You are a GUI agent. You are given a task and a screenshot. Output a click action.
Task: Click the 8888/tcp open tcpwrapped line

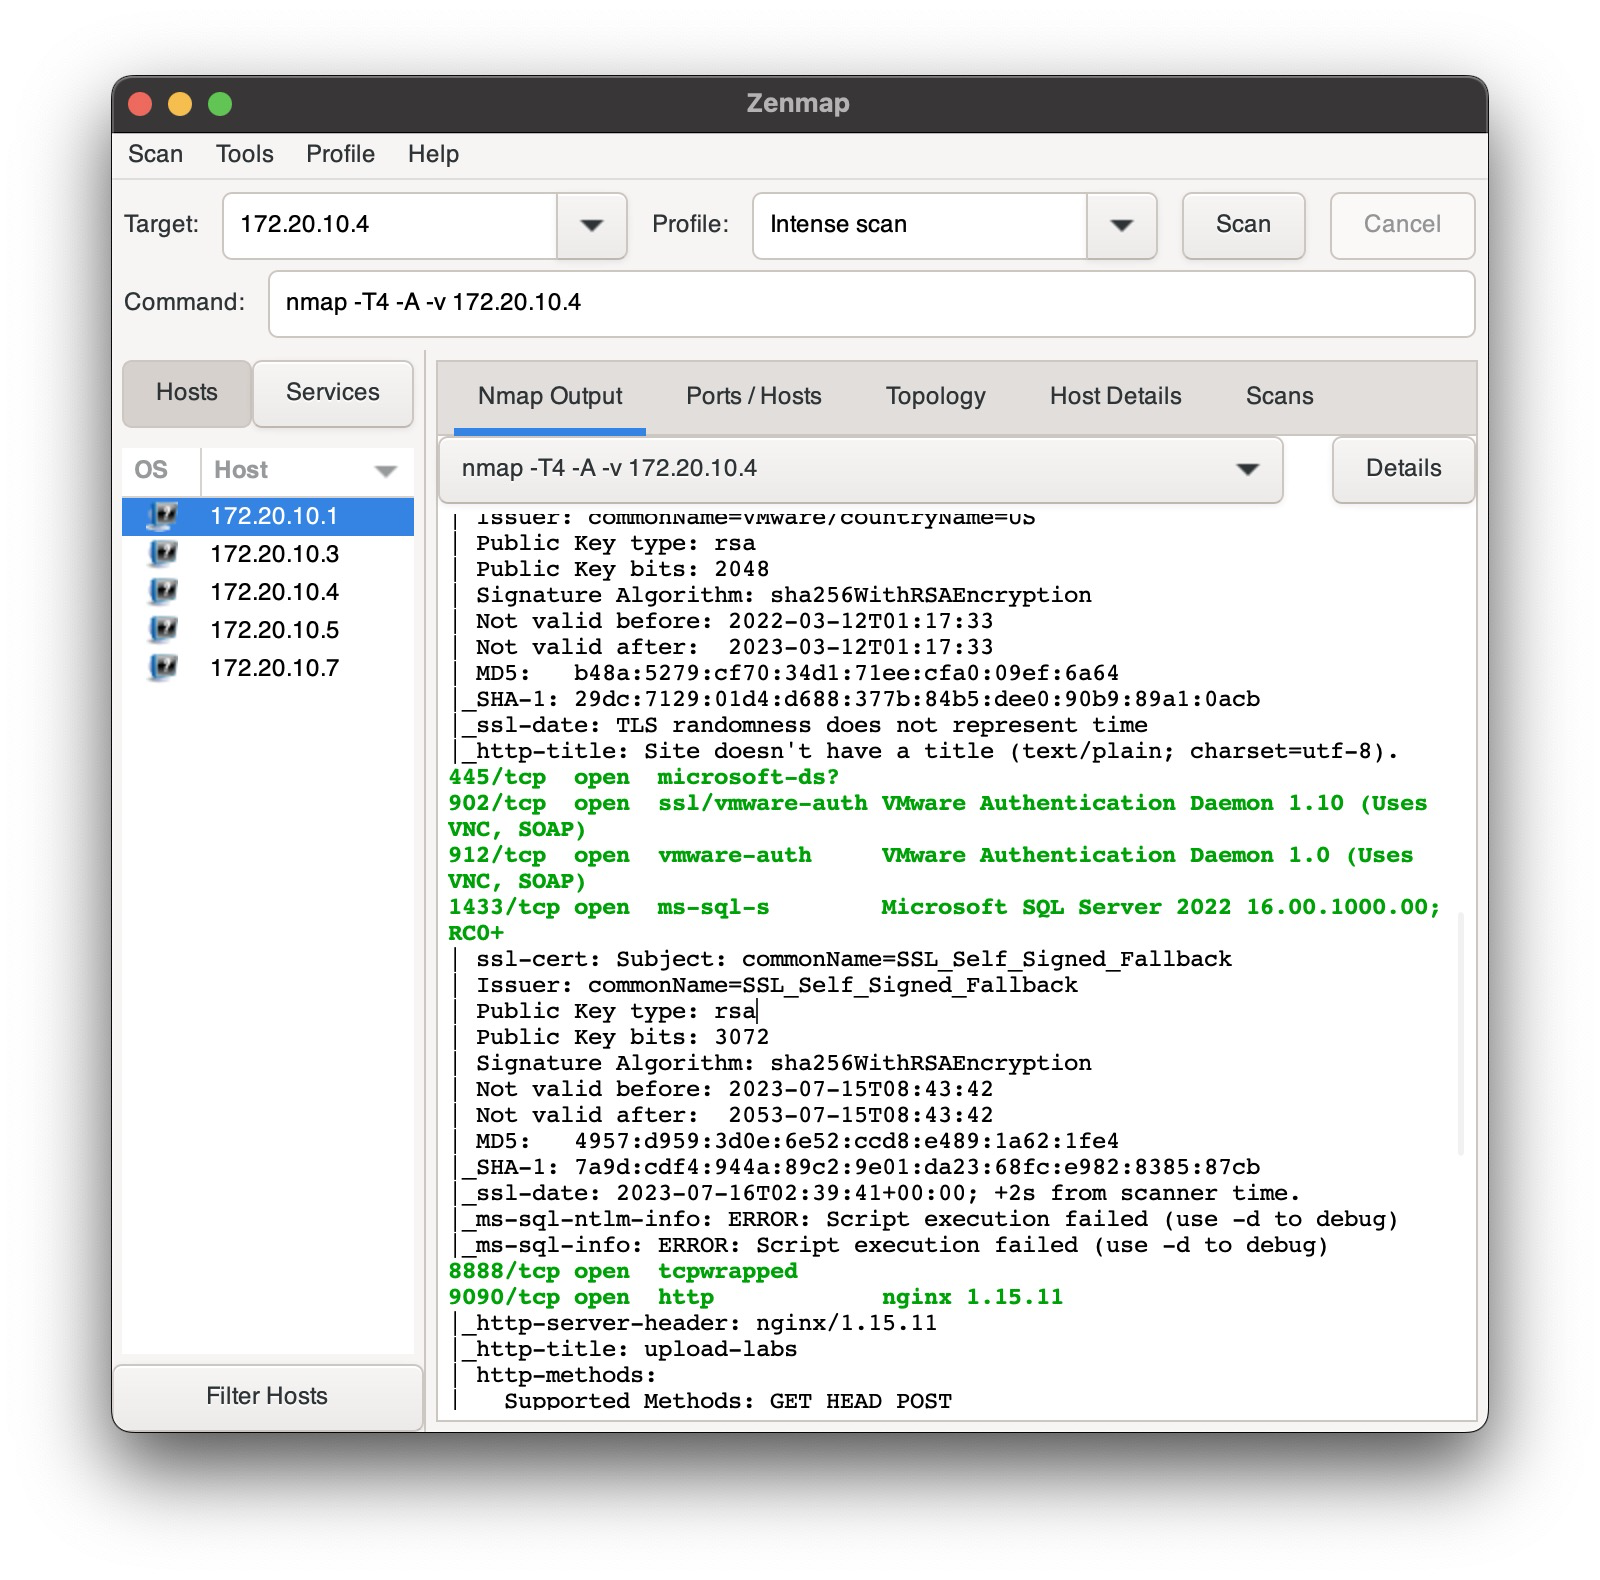coord(623,1272)
